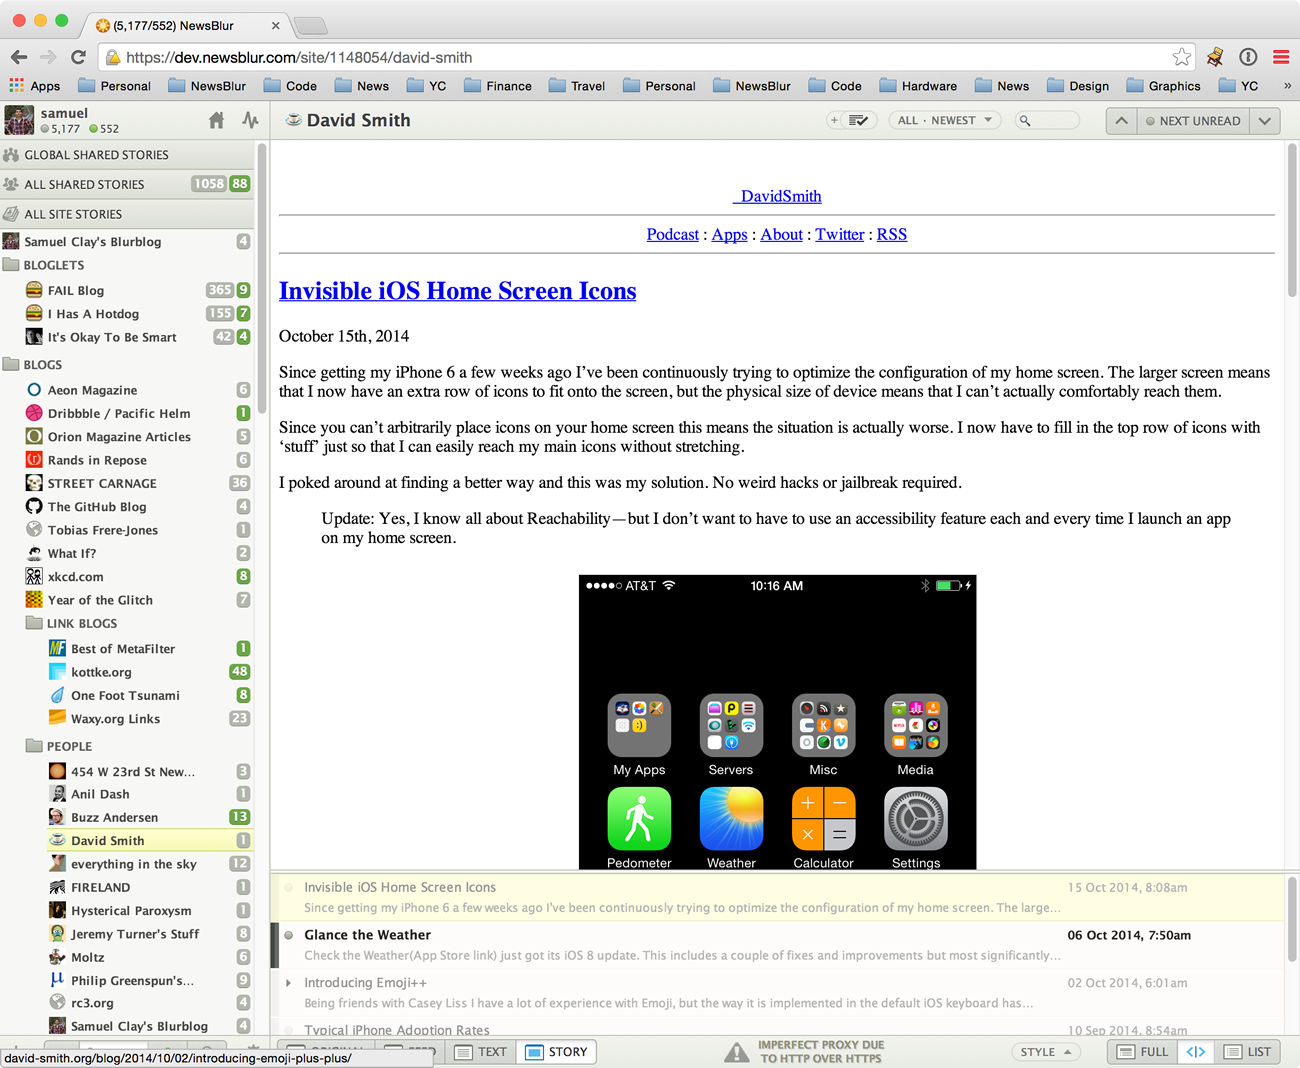Open the kottke.org feed

(127, 672)
